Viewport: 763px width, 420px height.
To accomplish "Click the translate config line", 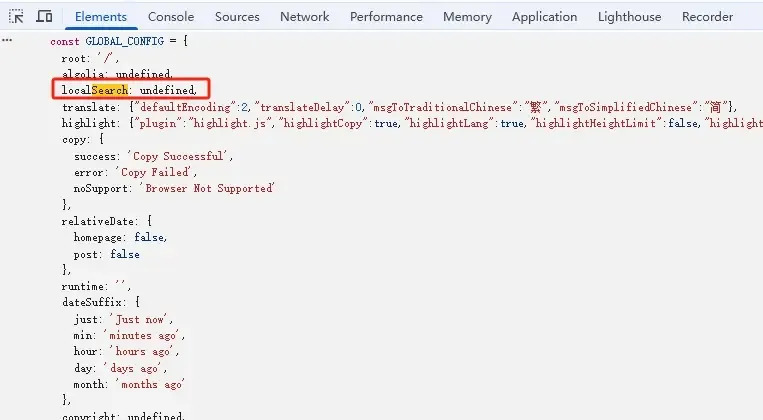I will click(400, 107).
